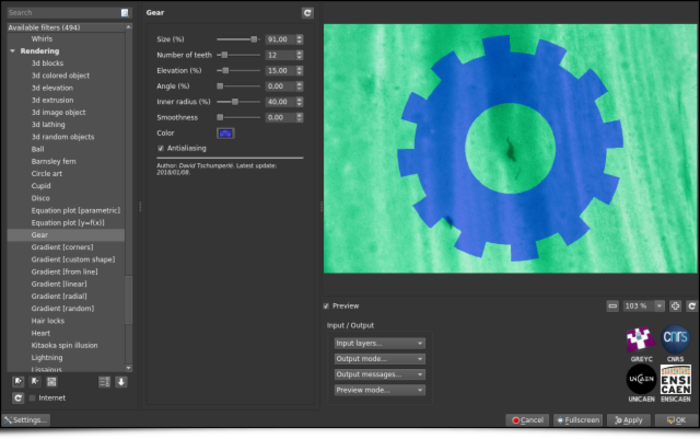Click the clear icon in the Search field

point(124,13)
